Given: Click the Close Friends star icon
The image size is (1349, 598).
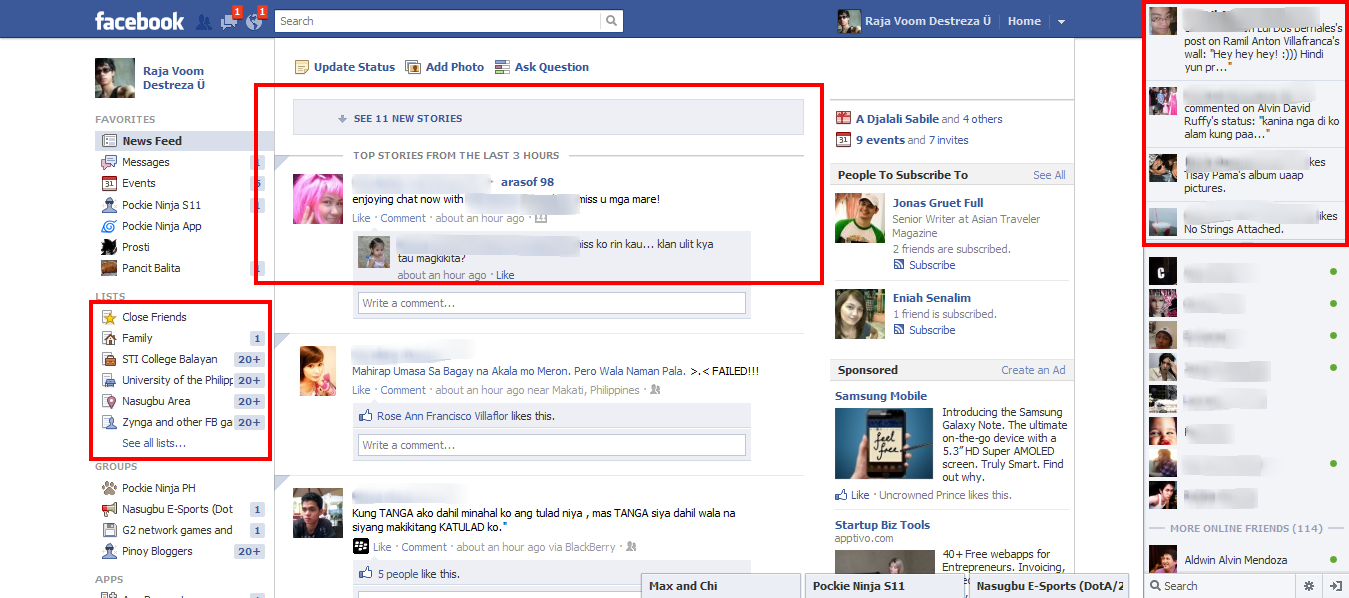Looking at the screenshot, I should pos(110,317).
